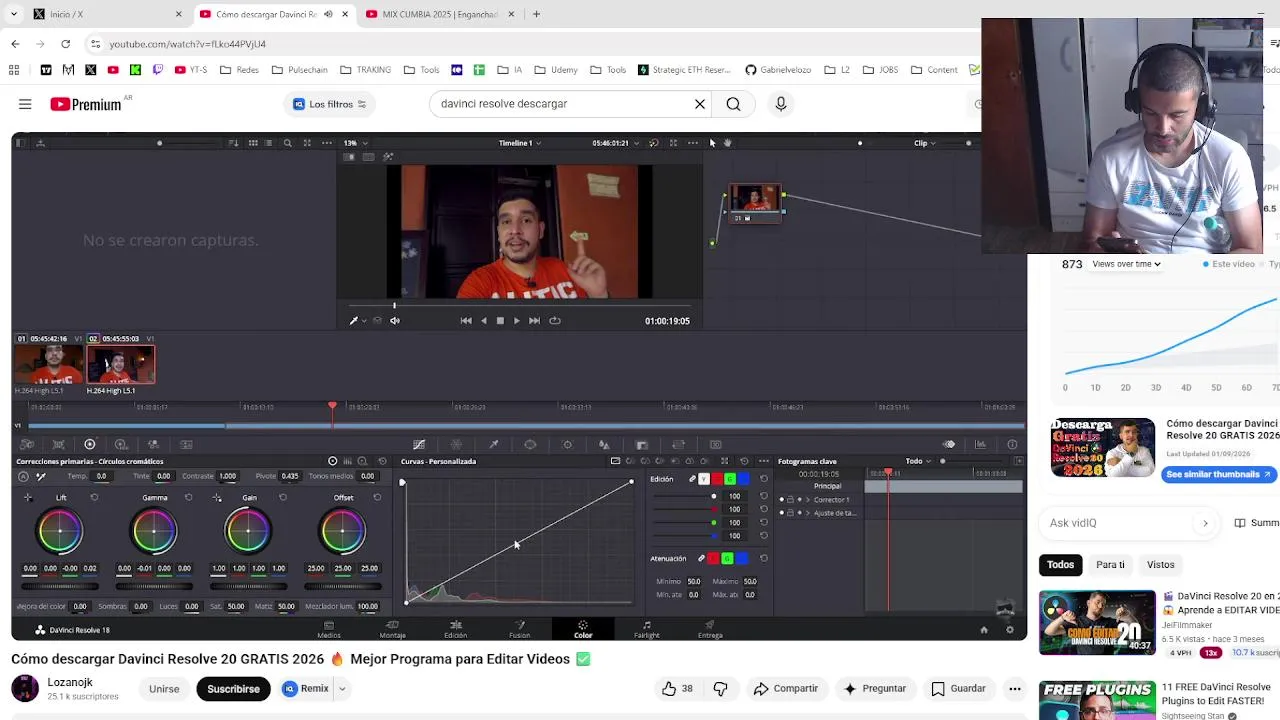
Task: Select the pointer tool in node editor
Action: point(712,143)
